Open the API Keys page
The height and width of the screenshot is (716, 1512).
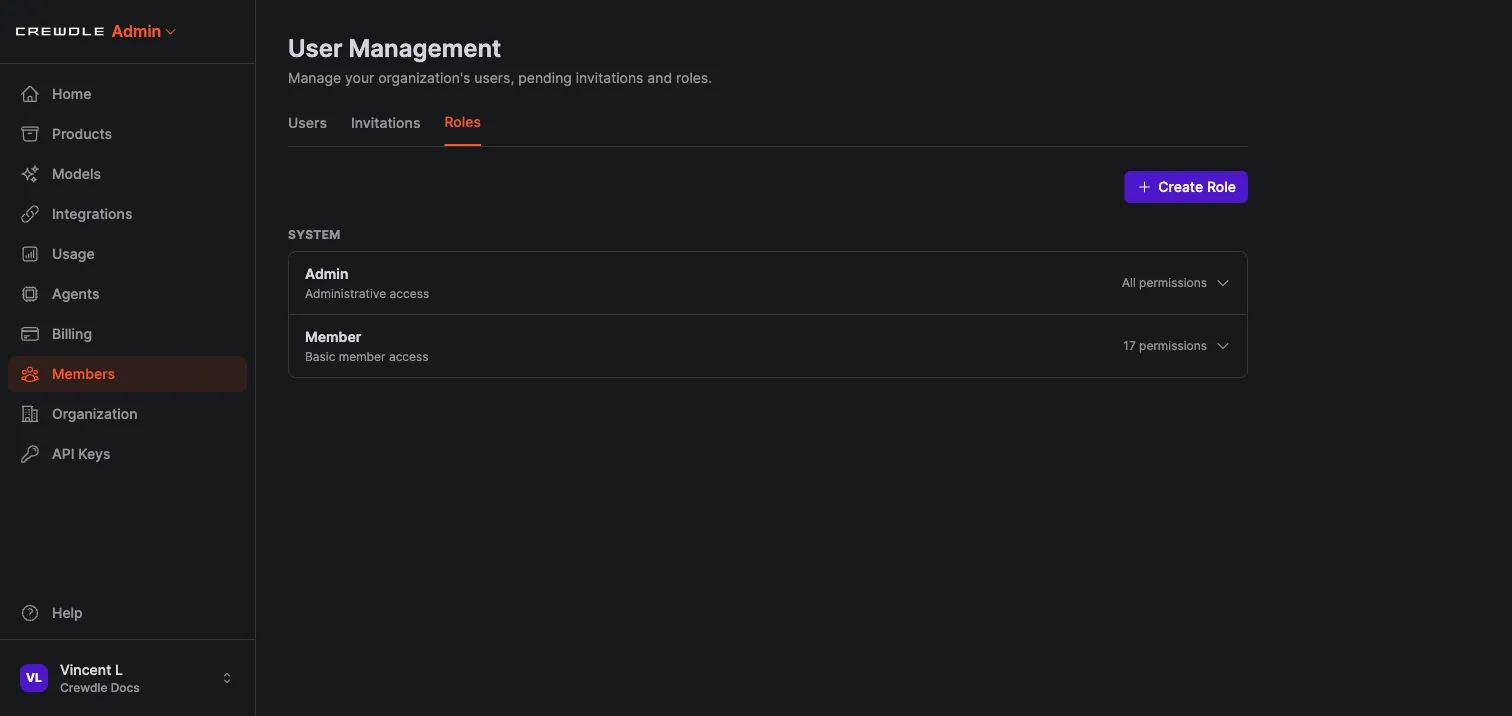click(127, 454)
